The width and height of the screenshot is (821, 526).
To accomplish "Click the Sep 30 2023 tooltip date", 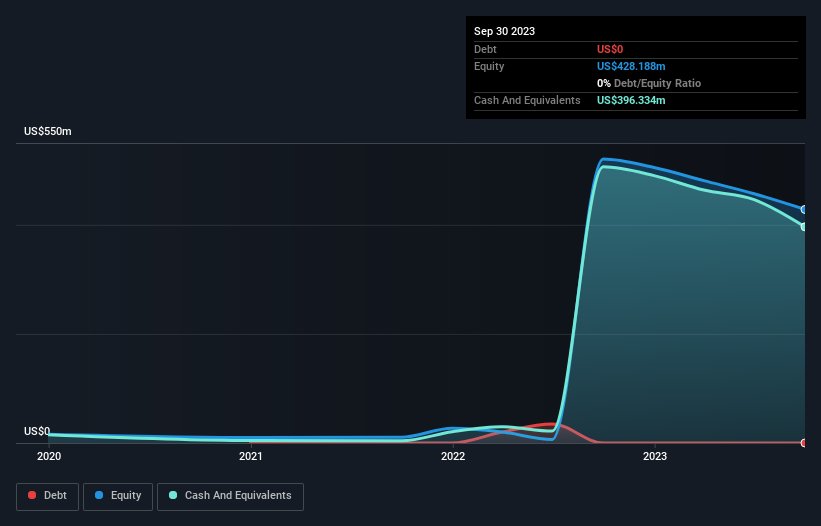I will (x=504, y=31).
